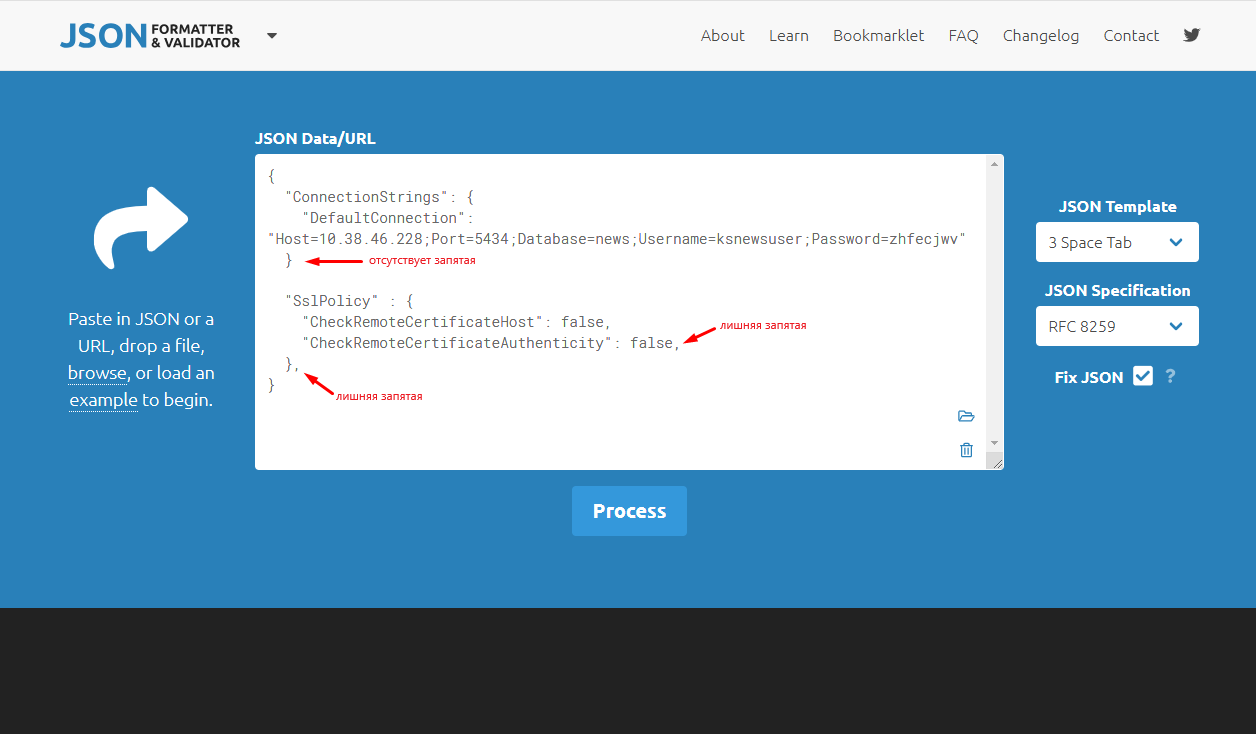Go to the Learn menu item

[x=788, y=35]
